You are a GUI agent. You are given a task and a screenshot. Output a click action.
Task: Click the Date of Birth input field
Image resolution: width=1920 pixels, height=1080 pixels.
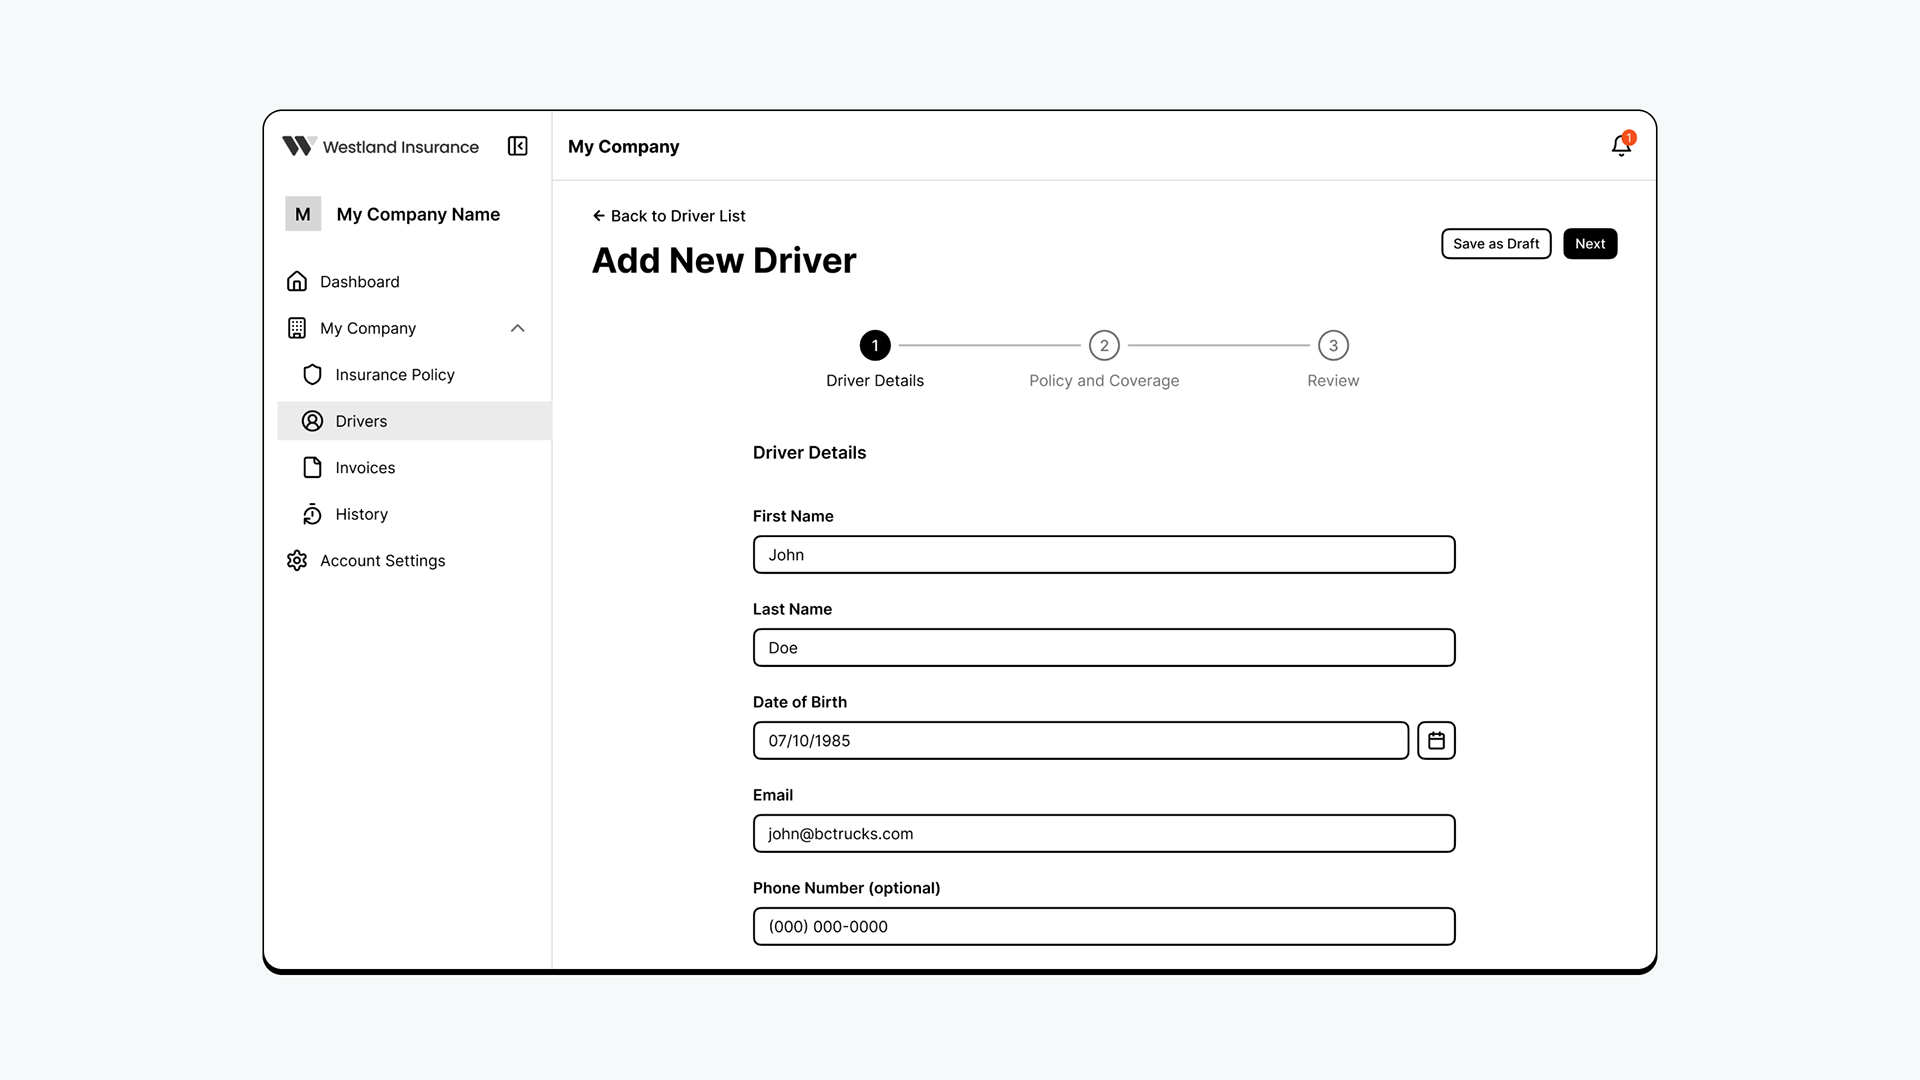[x=1081, y=741]
